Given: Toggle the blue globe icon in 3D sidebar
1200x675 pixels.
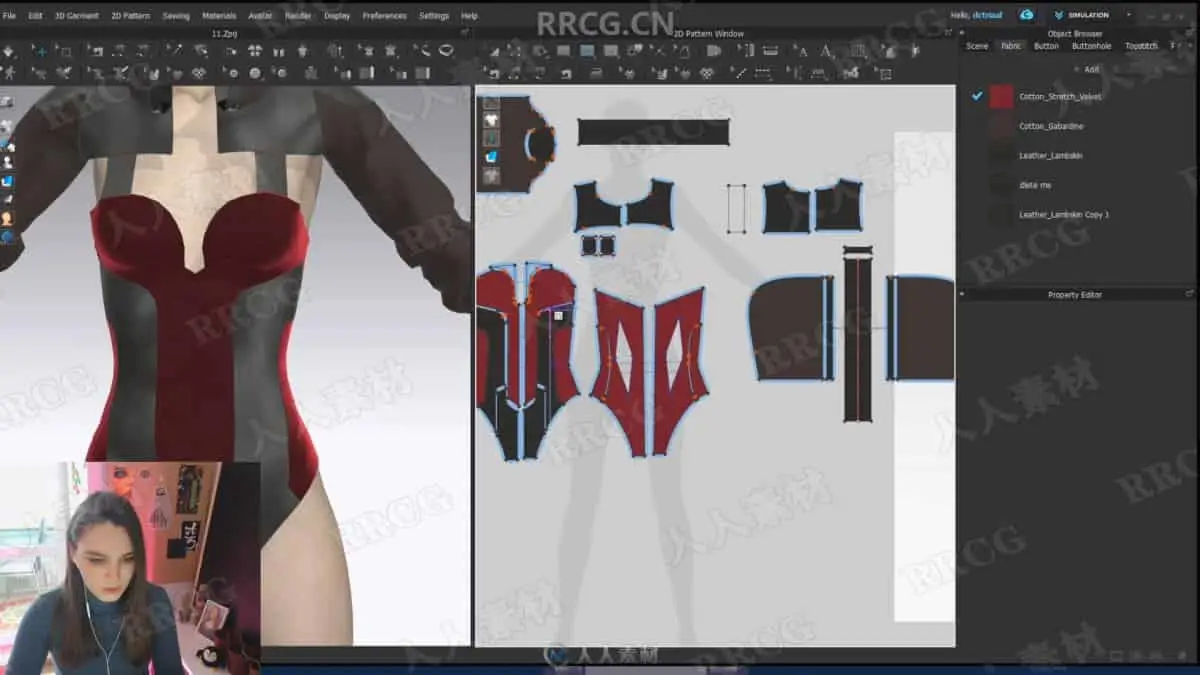Looking at the screenshot, I should click(x=6, y=237).
